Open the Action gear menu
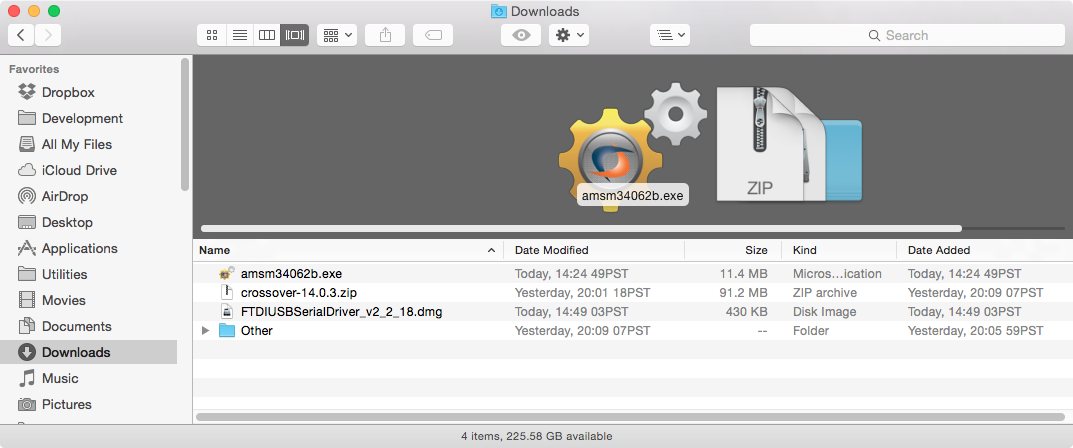Viewport: 1073px width, 448px height. click(x=569, y=36)
